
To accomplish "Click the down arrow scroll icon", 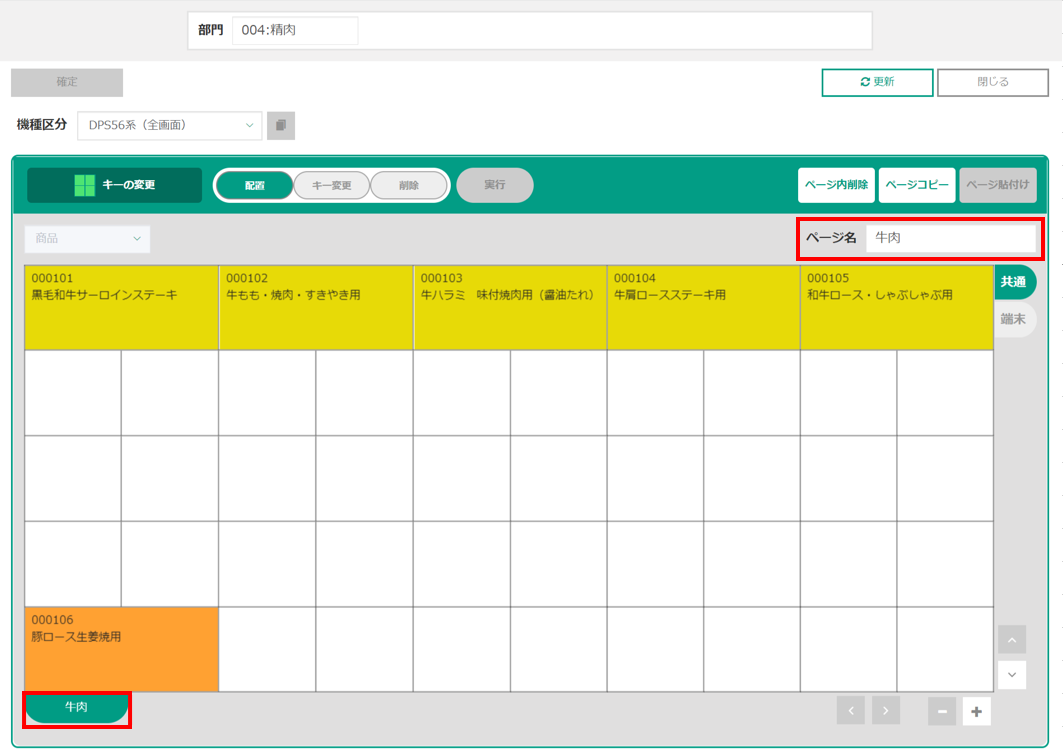I will coord(1011,675).
